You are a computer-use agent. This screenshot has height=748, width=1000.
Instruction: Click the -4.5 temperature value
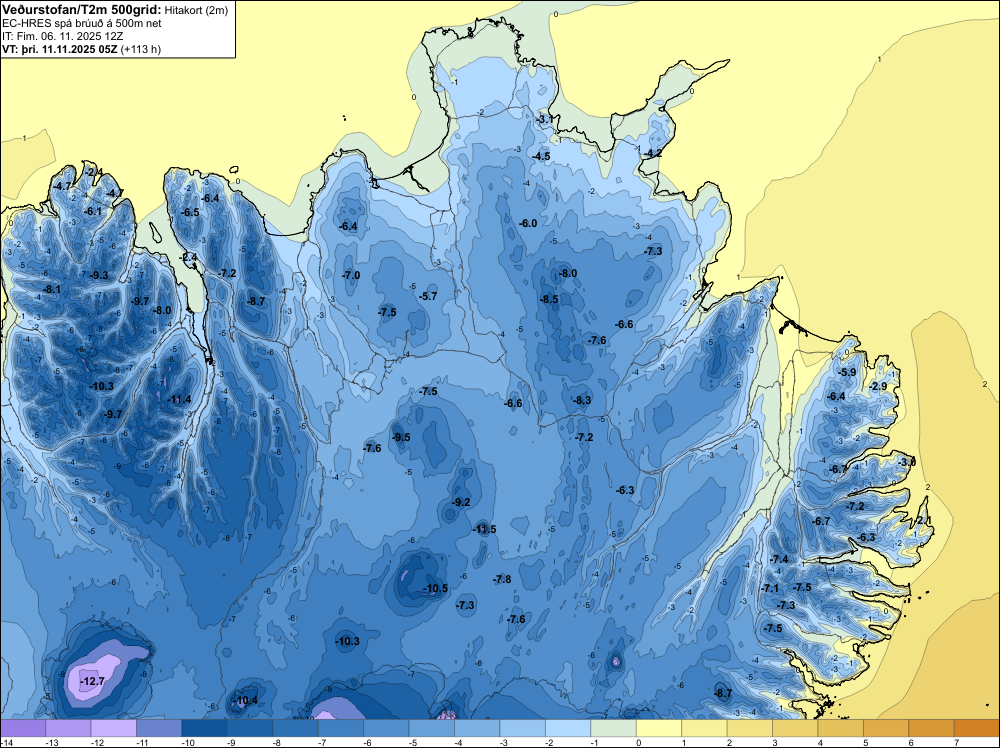click(541, 156)
